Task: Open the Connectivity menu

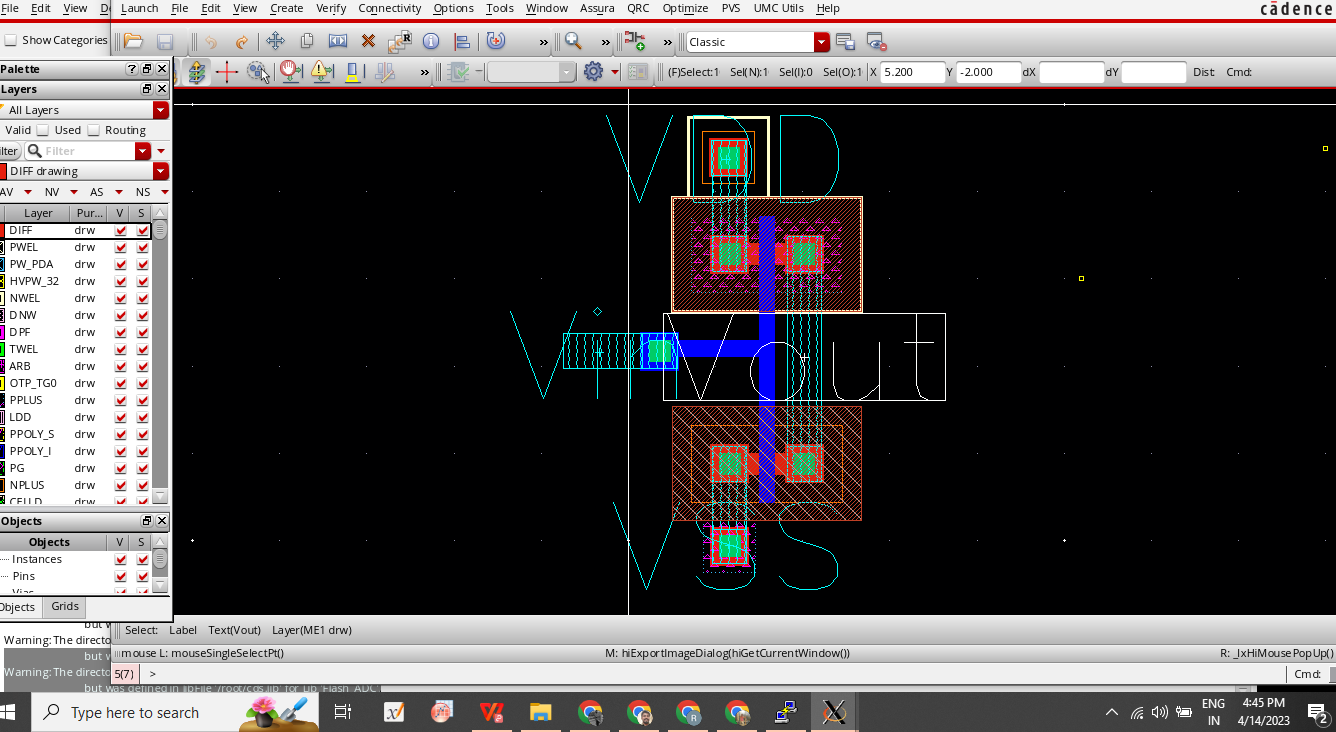Action: [389, 8]
